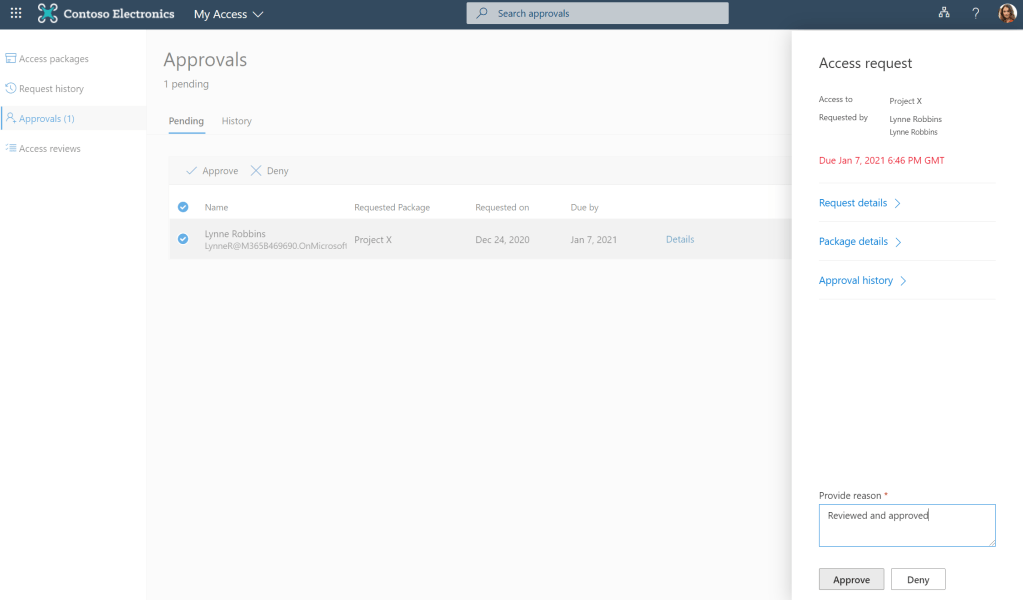Click the Access reviews list icon

point(11,149)
